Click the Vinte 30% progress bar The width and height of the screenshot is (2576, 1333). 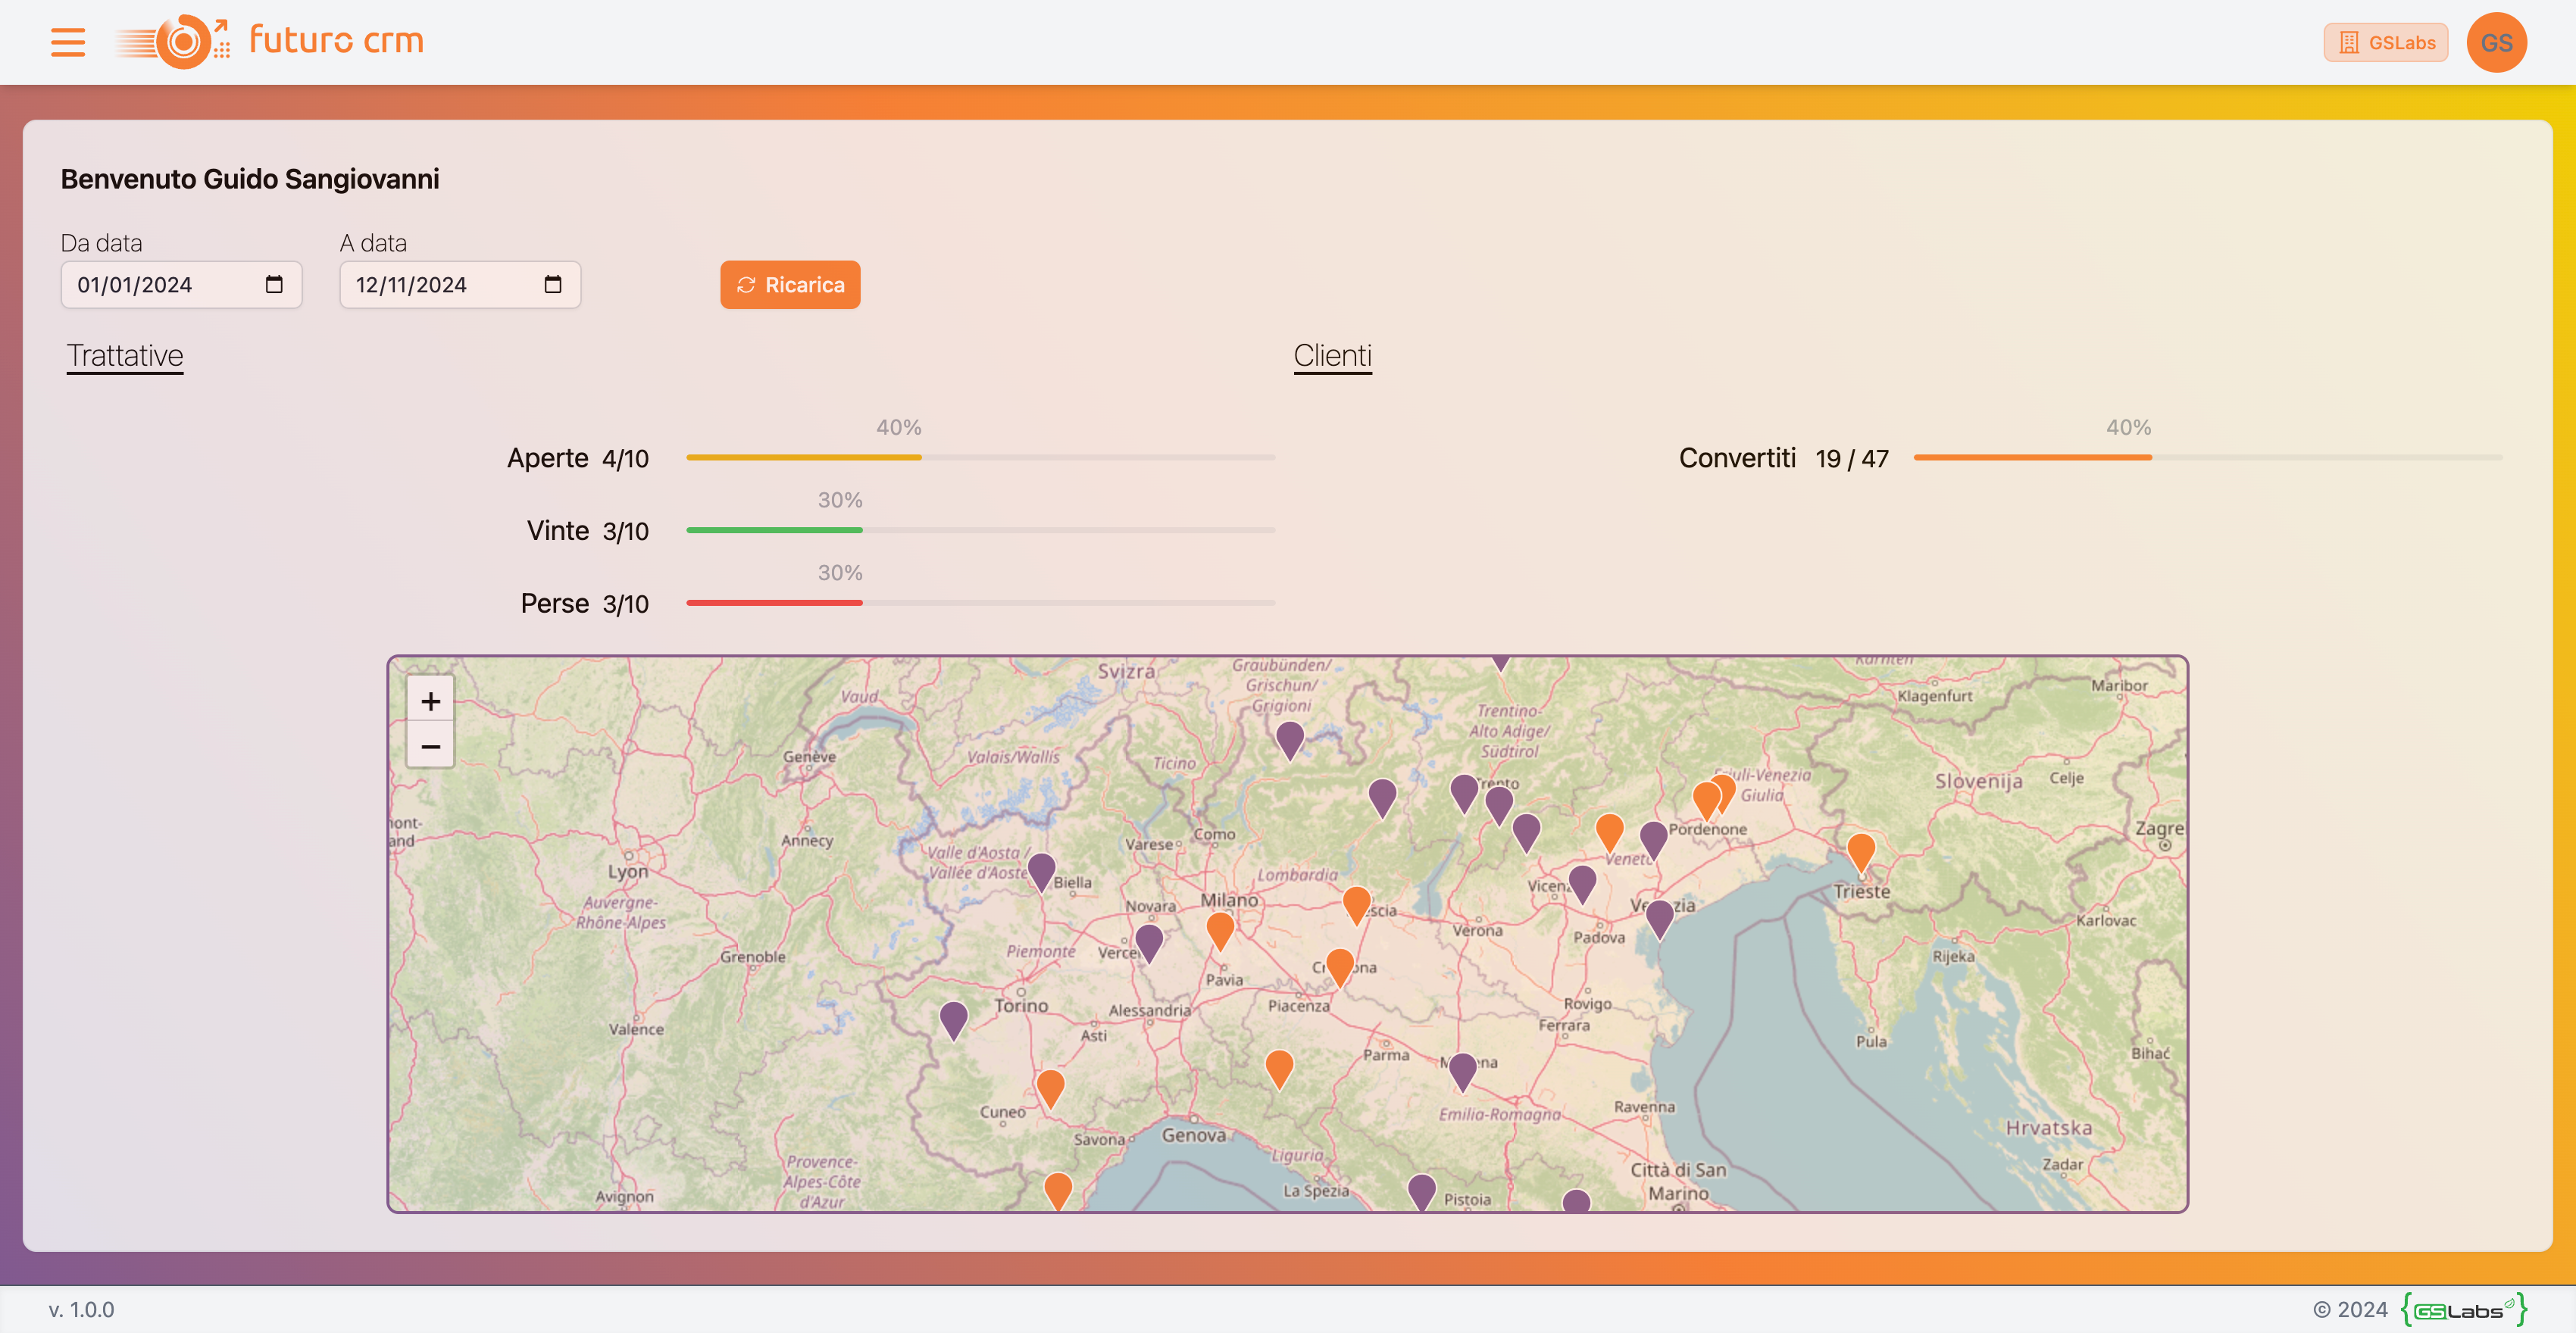click(980, 530)
